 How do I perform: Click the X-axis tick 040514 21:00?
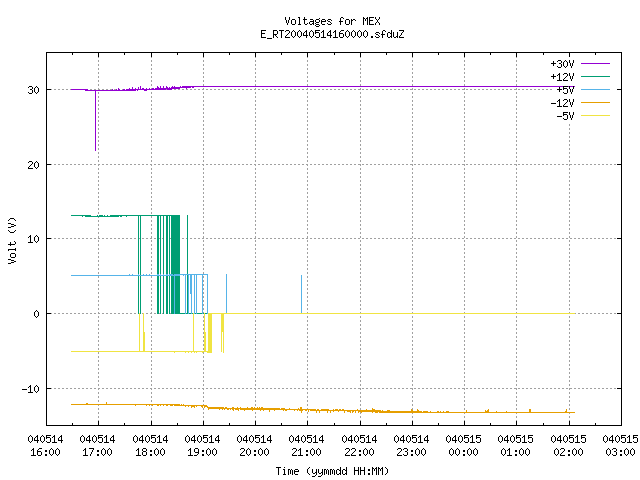[307, 446]
